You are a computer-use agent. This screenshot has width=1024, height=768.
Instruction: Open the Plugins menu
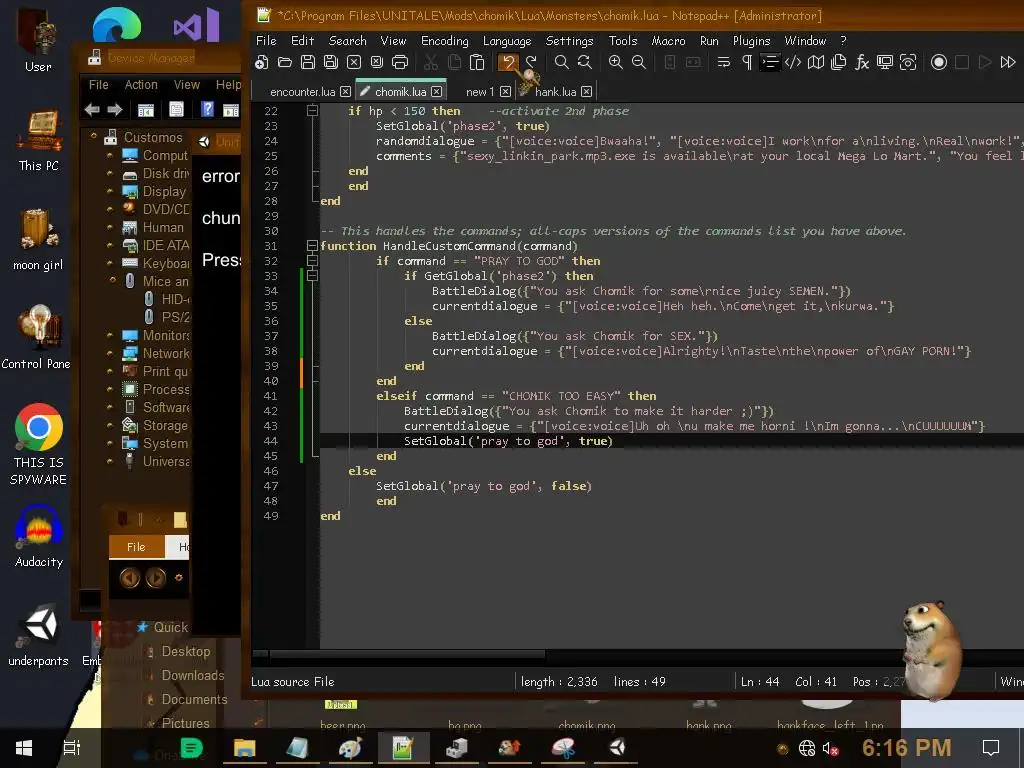pos(751,40)
